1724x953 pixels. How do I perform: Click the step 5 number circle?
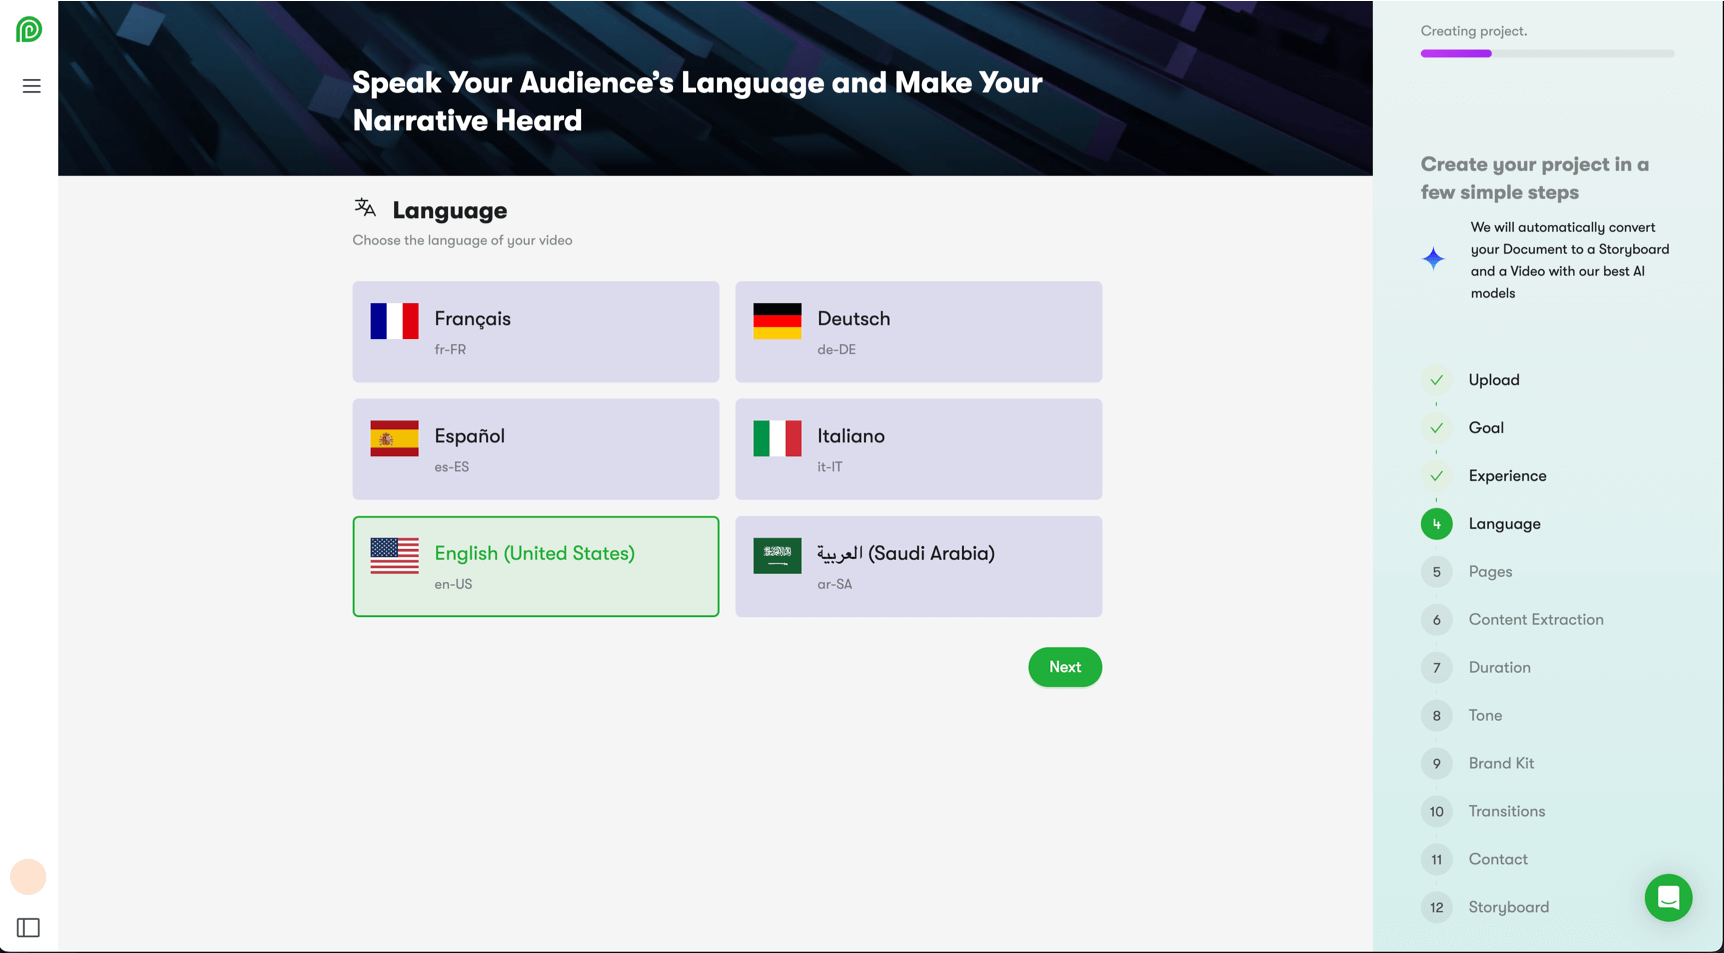point(1436,572)
